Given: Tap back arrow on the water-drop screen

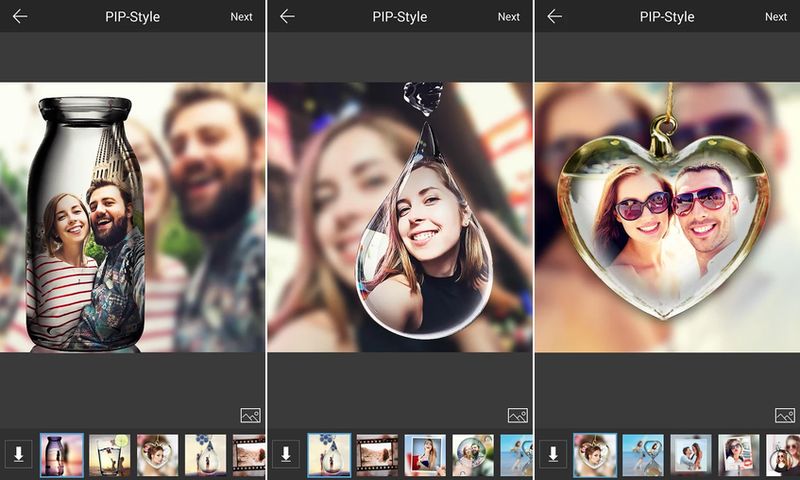Looking at the screenshot, I should click(x=287, y=16).
